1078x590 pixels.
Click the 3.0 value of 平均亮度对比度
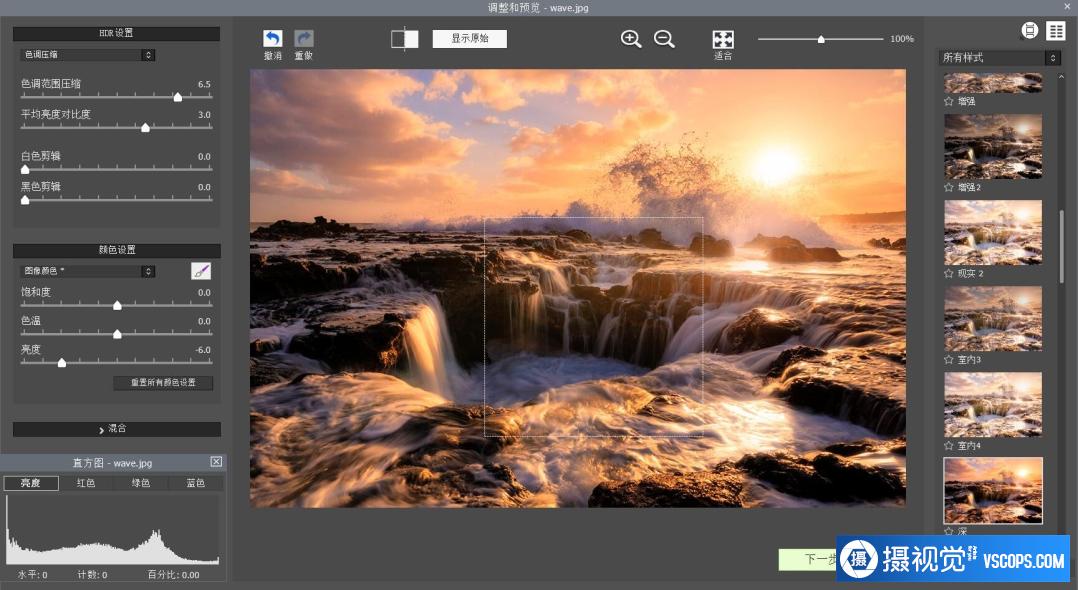pyautogui.click(x=204, y=114)
